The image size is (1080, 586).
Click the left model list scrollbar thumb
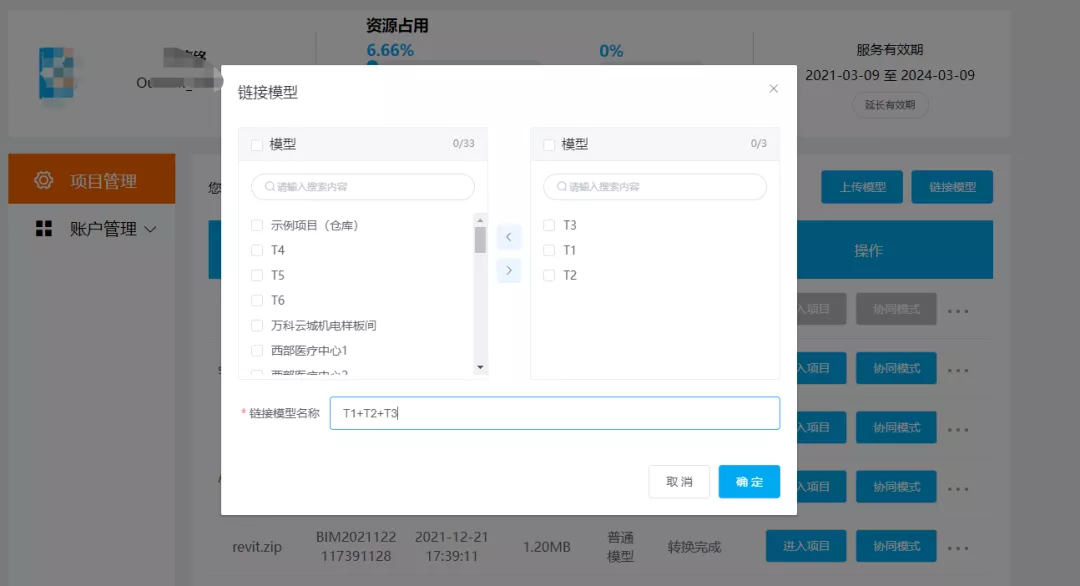[480, 240]
